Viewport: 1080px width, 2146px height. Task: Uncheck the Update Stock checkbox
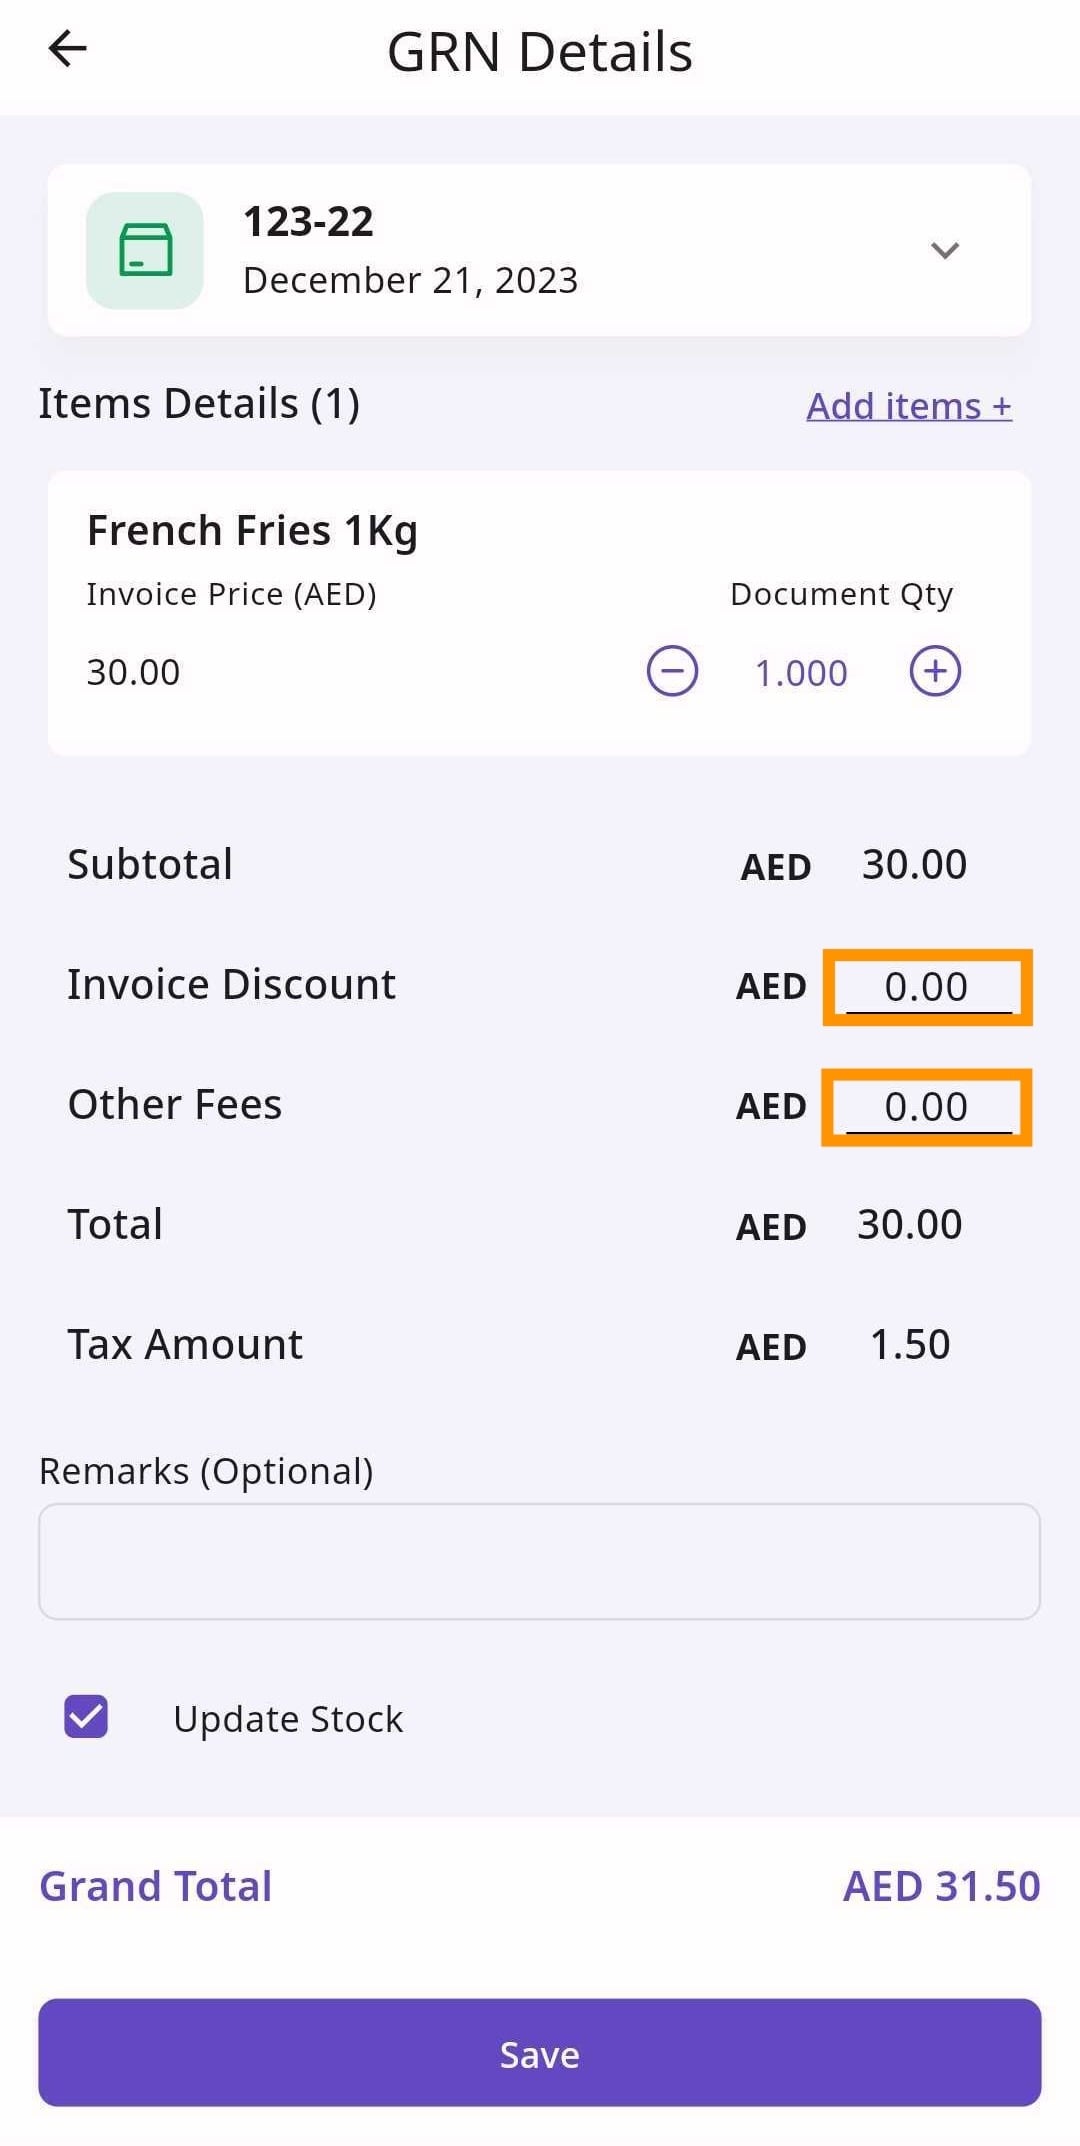point(86,1717)
